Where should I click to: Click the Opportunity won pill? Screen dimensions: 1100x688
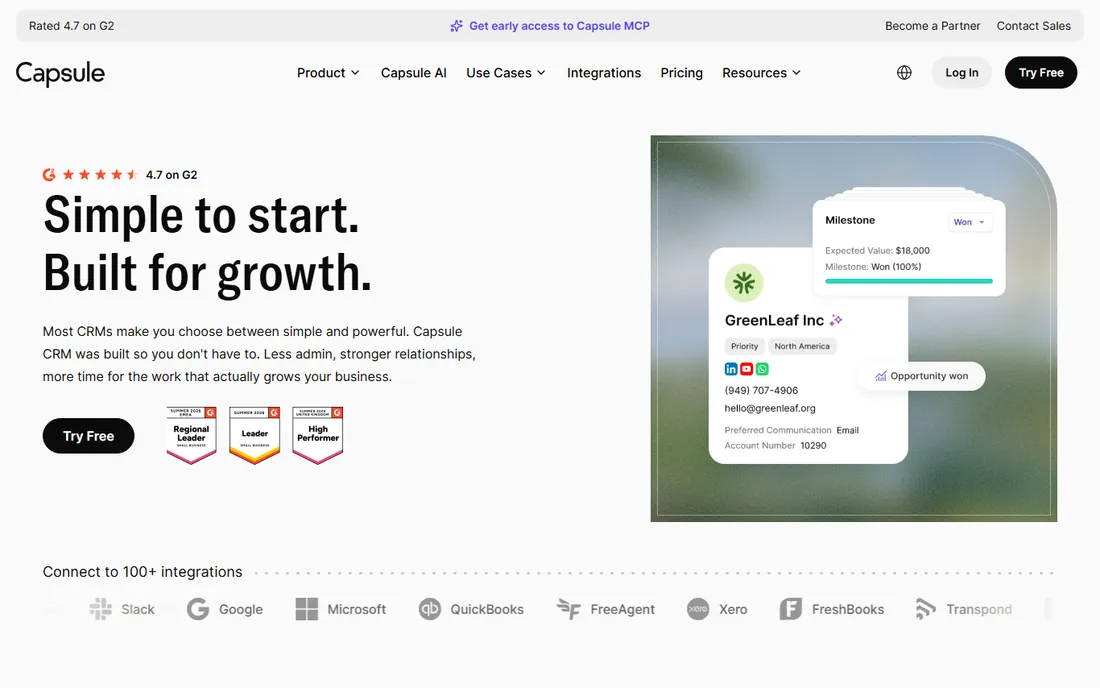[922, 376]
